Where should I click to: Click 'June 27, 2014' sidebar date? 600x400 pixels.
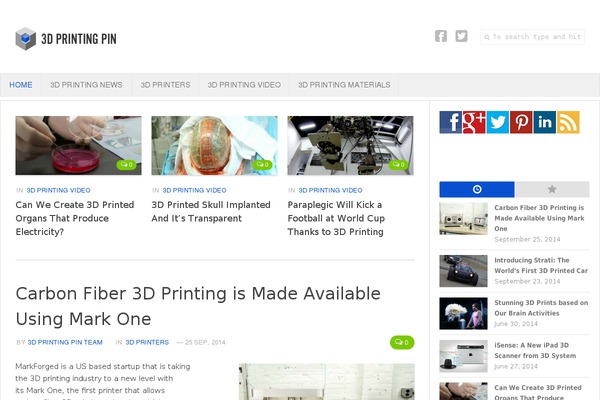click(x=516, y=366)
